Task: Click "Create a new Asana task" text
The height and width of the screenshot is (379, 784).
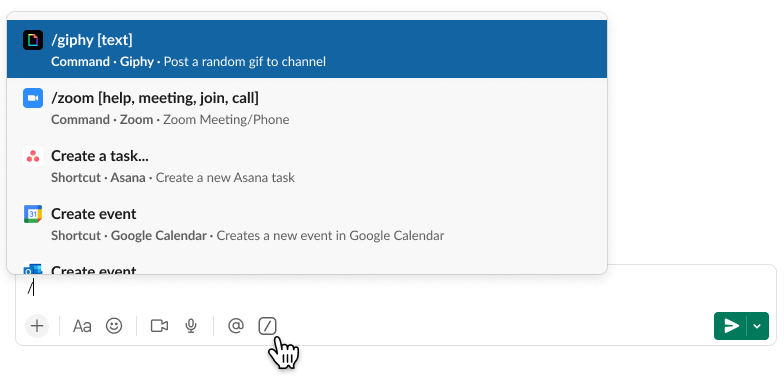Action: point(225,178)
